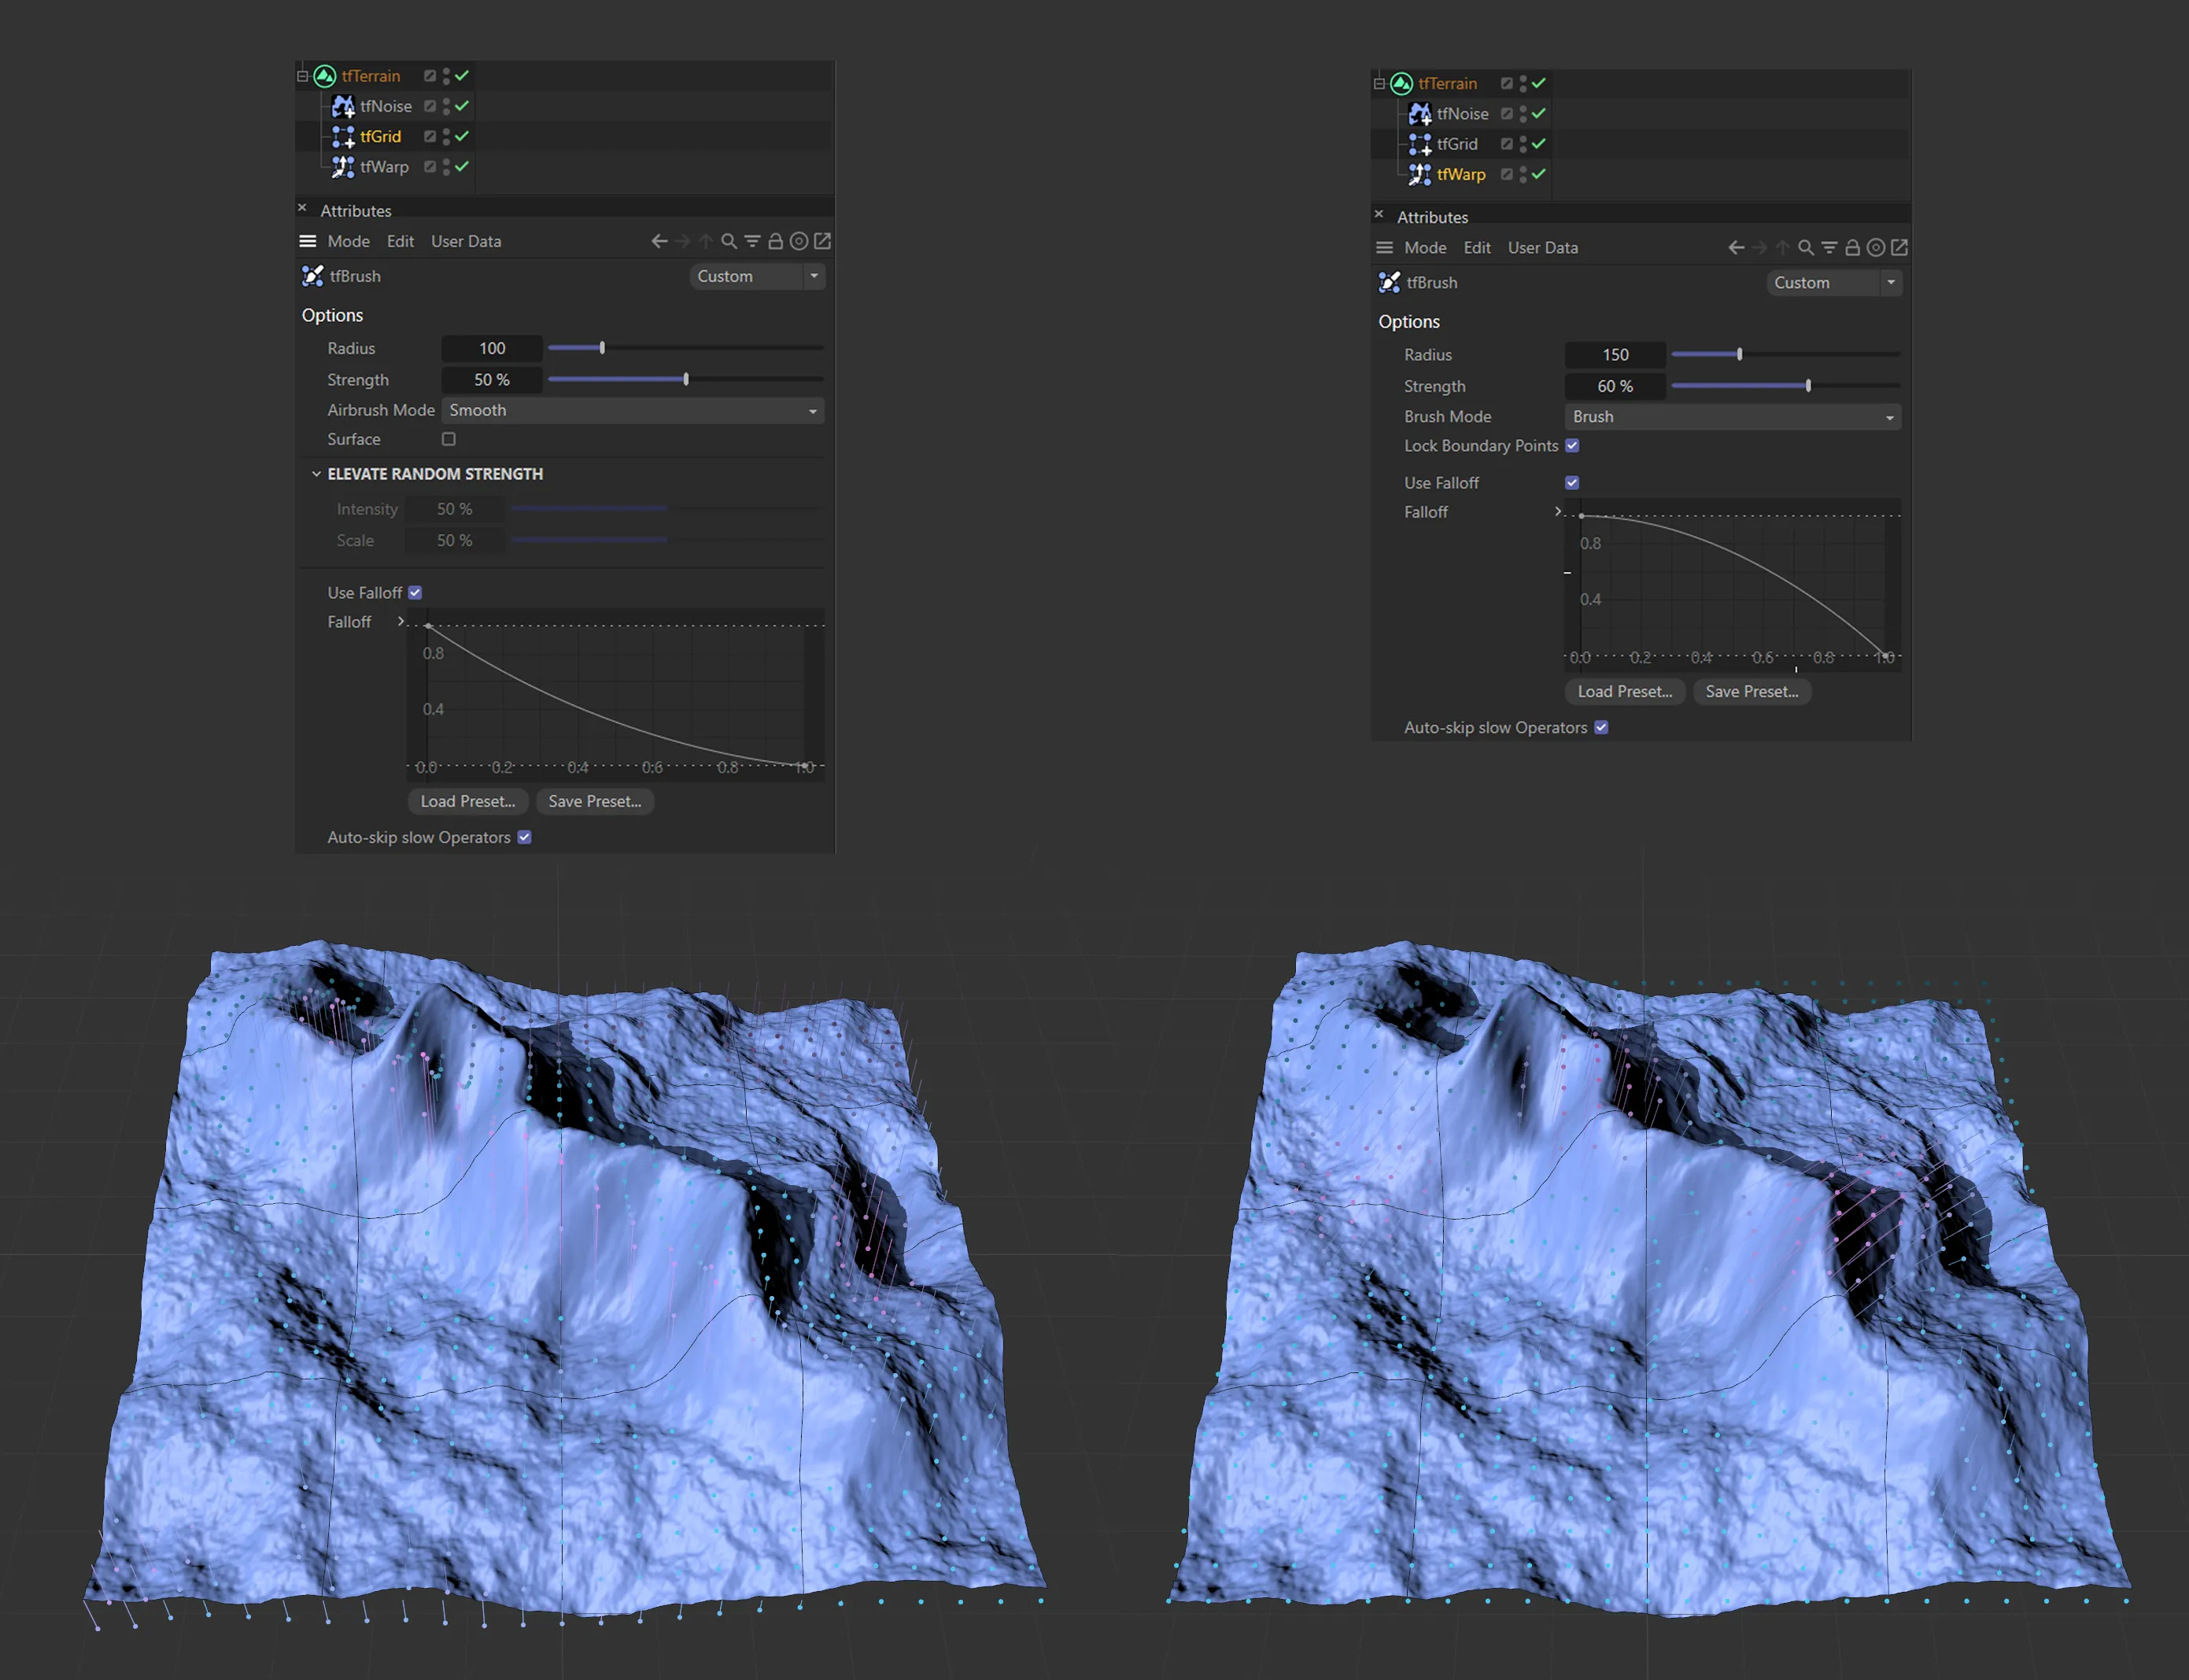Click the lock icon in right Attributes panel
The width and height of the screenshot is (2189, 1680).
coord(1852,248)
